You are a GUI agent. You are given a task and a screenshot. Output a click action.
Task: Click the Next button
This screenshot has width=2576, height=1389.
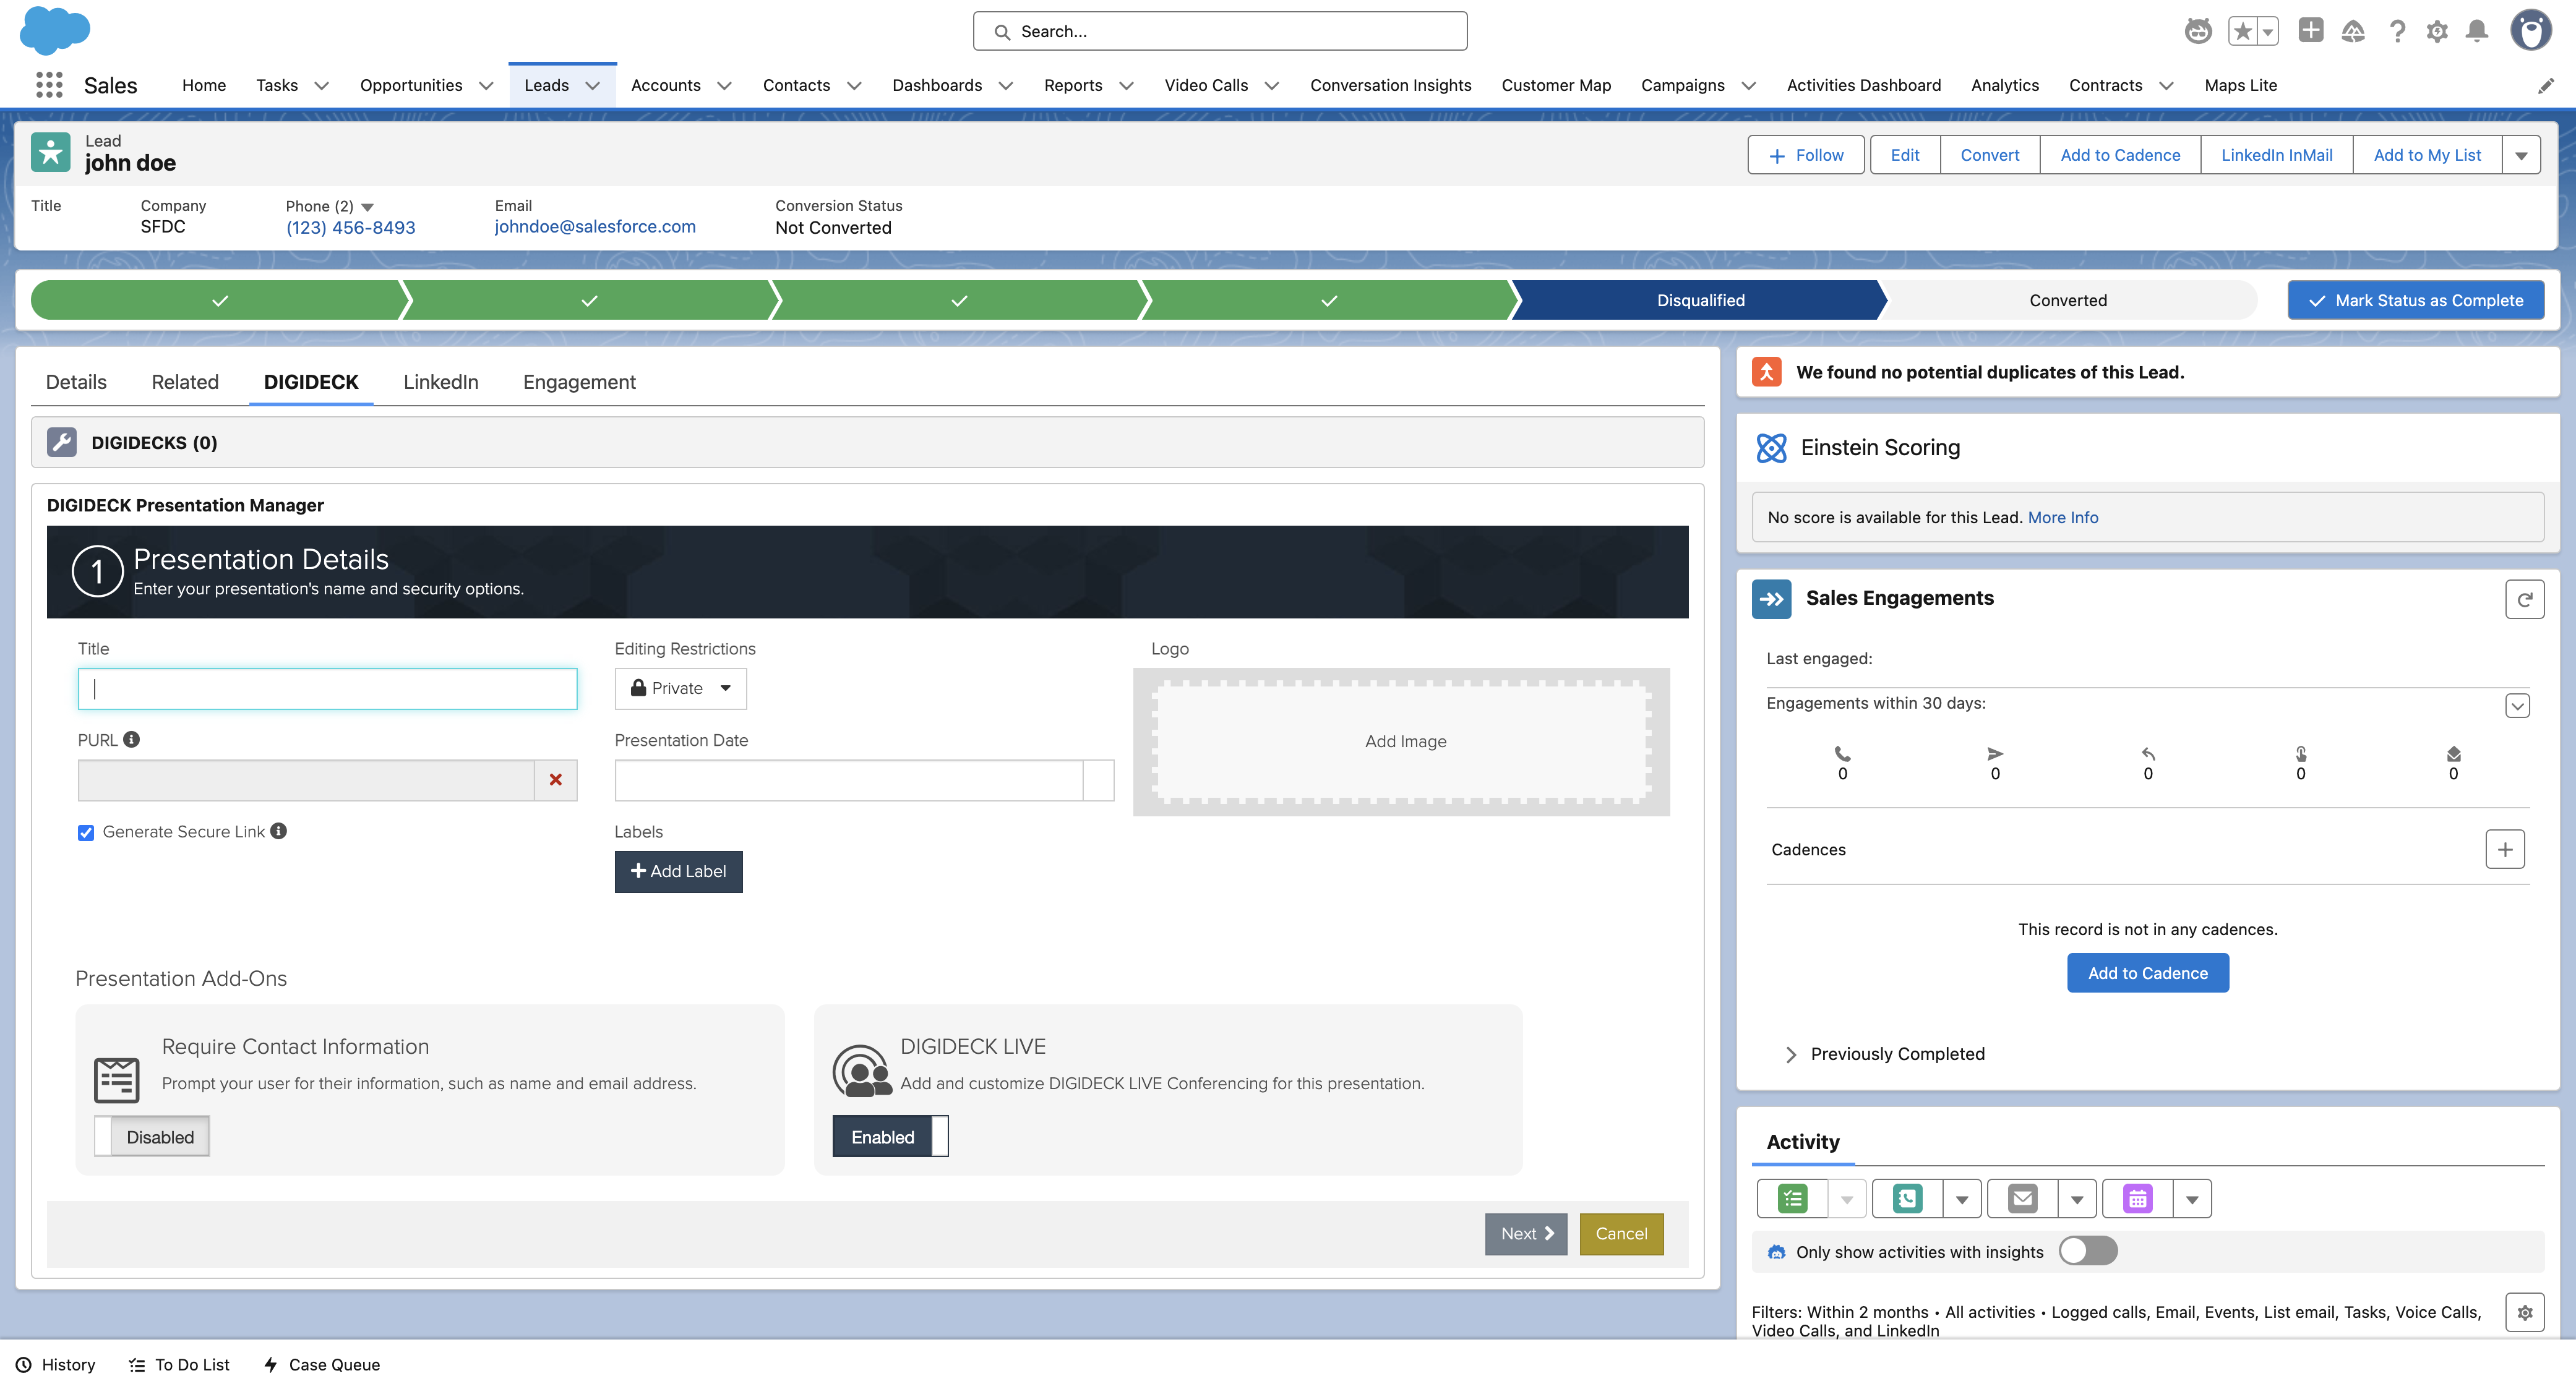(1525, 1233)
